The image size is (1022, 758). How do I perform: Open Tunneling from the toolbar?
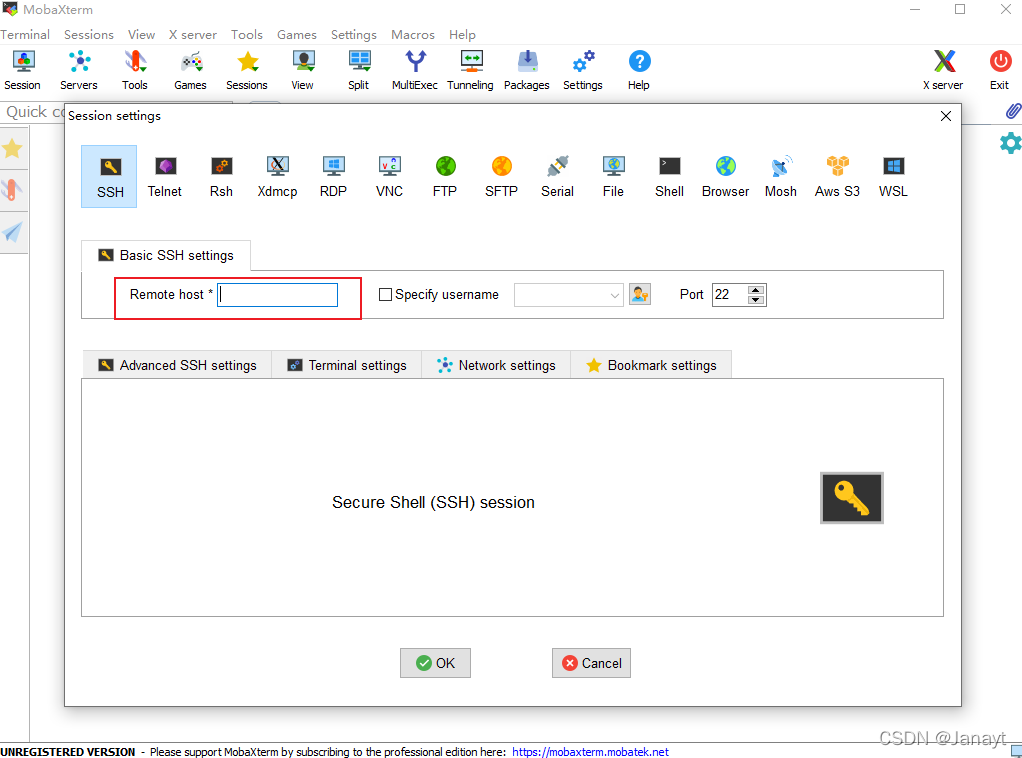click(x=471, y=70)
